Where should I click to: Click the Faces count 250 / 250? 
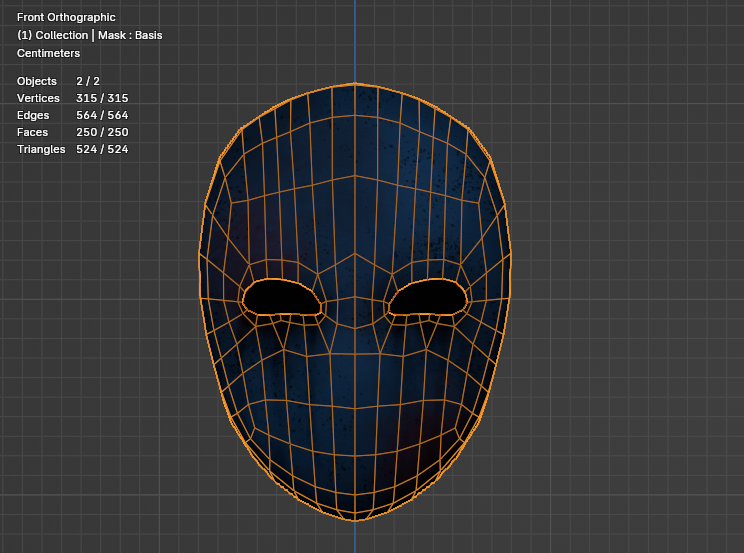(102, 132)
